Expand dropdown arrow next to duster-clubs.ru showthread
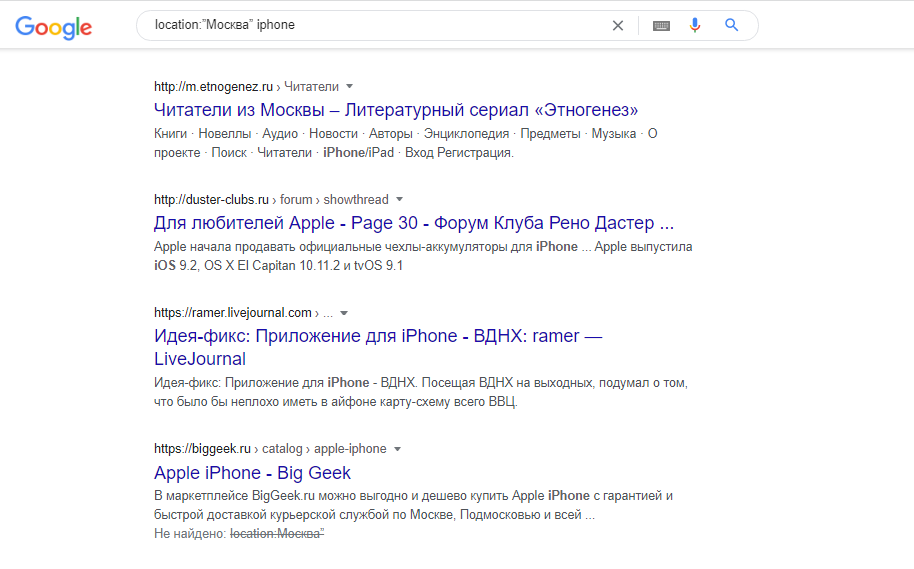 (399, 199)
